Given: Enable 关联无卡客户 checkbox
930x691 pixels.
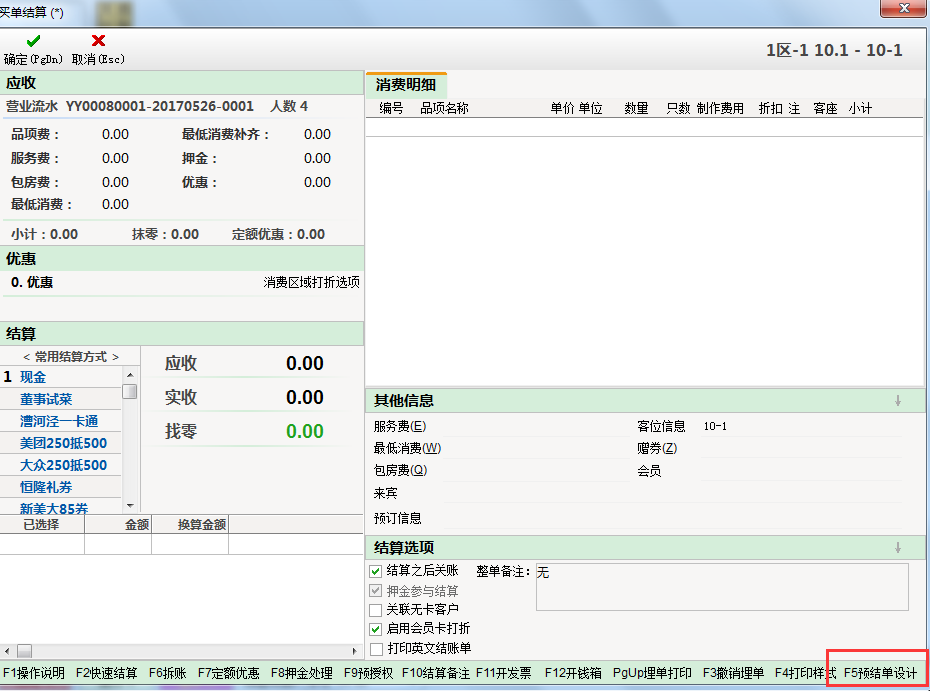Looking at the screenshot, I should pos(375,610).
